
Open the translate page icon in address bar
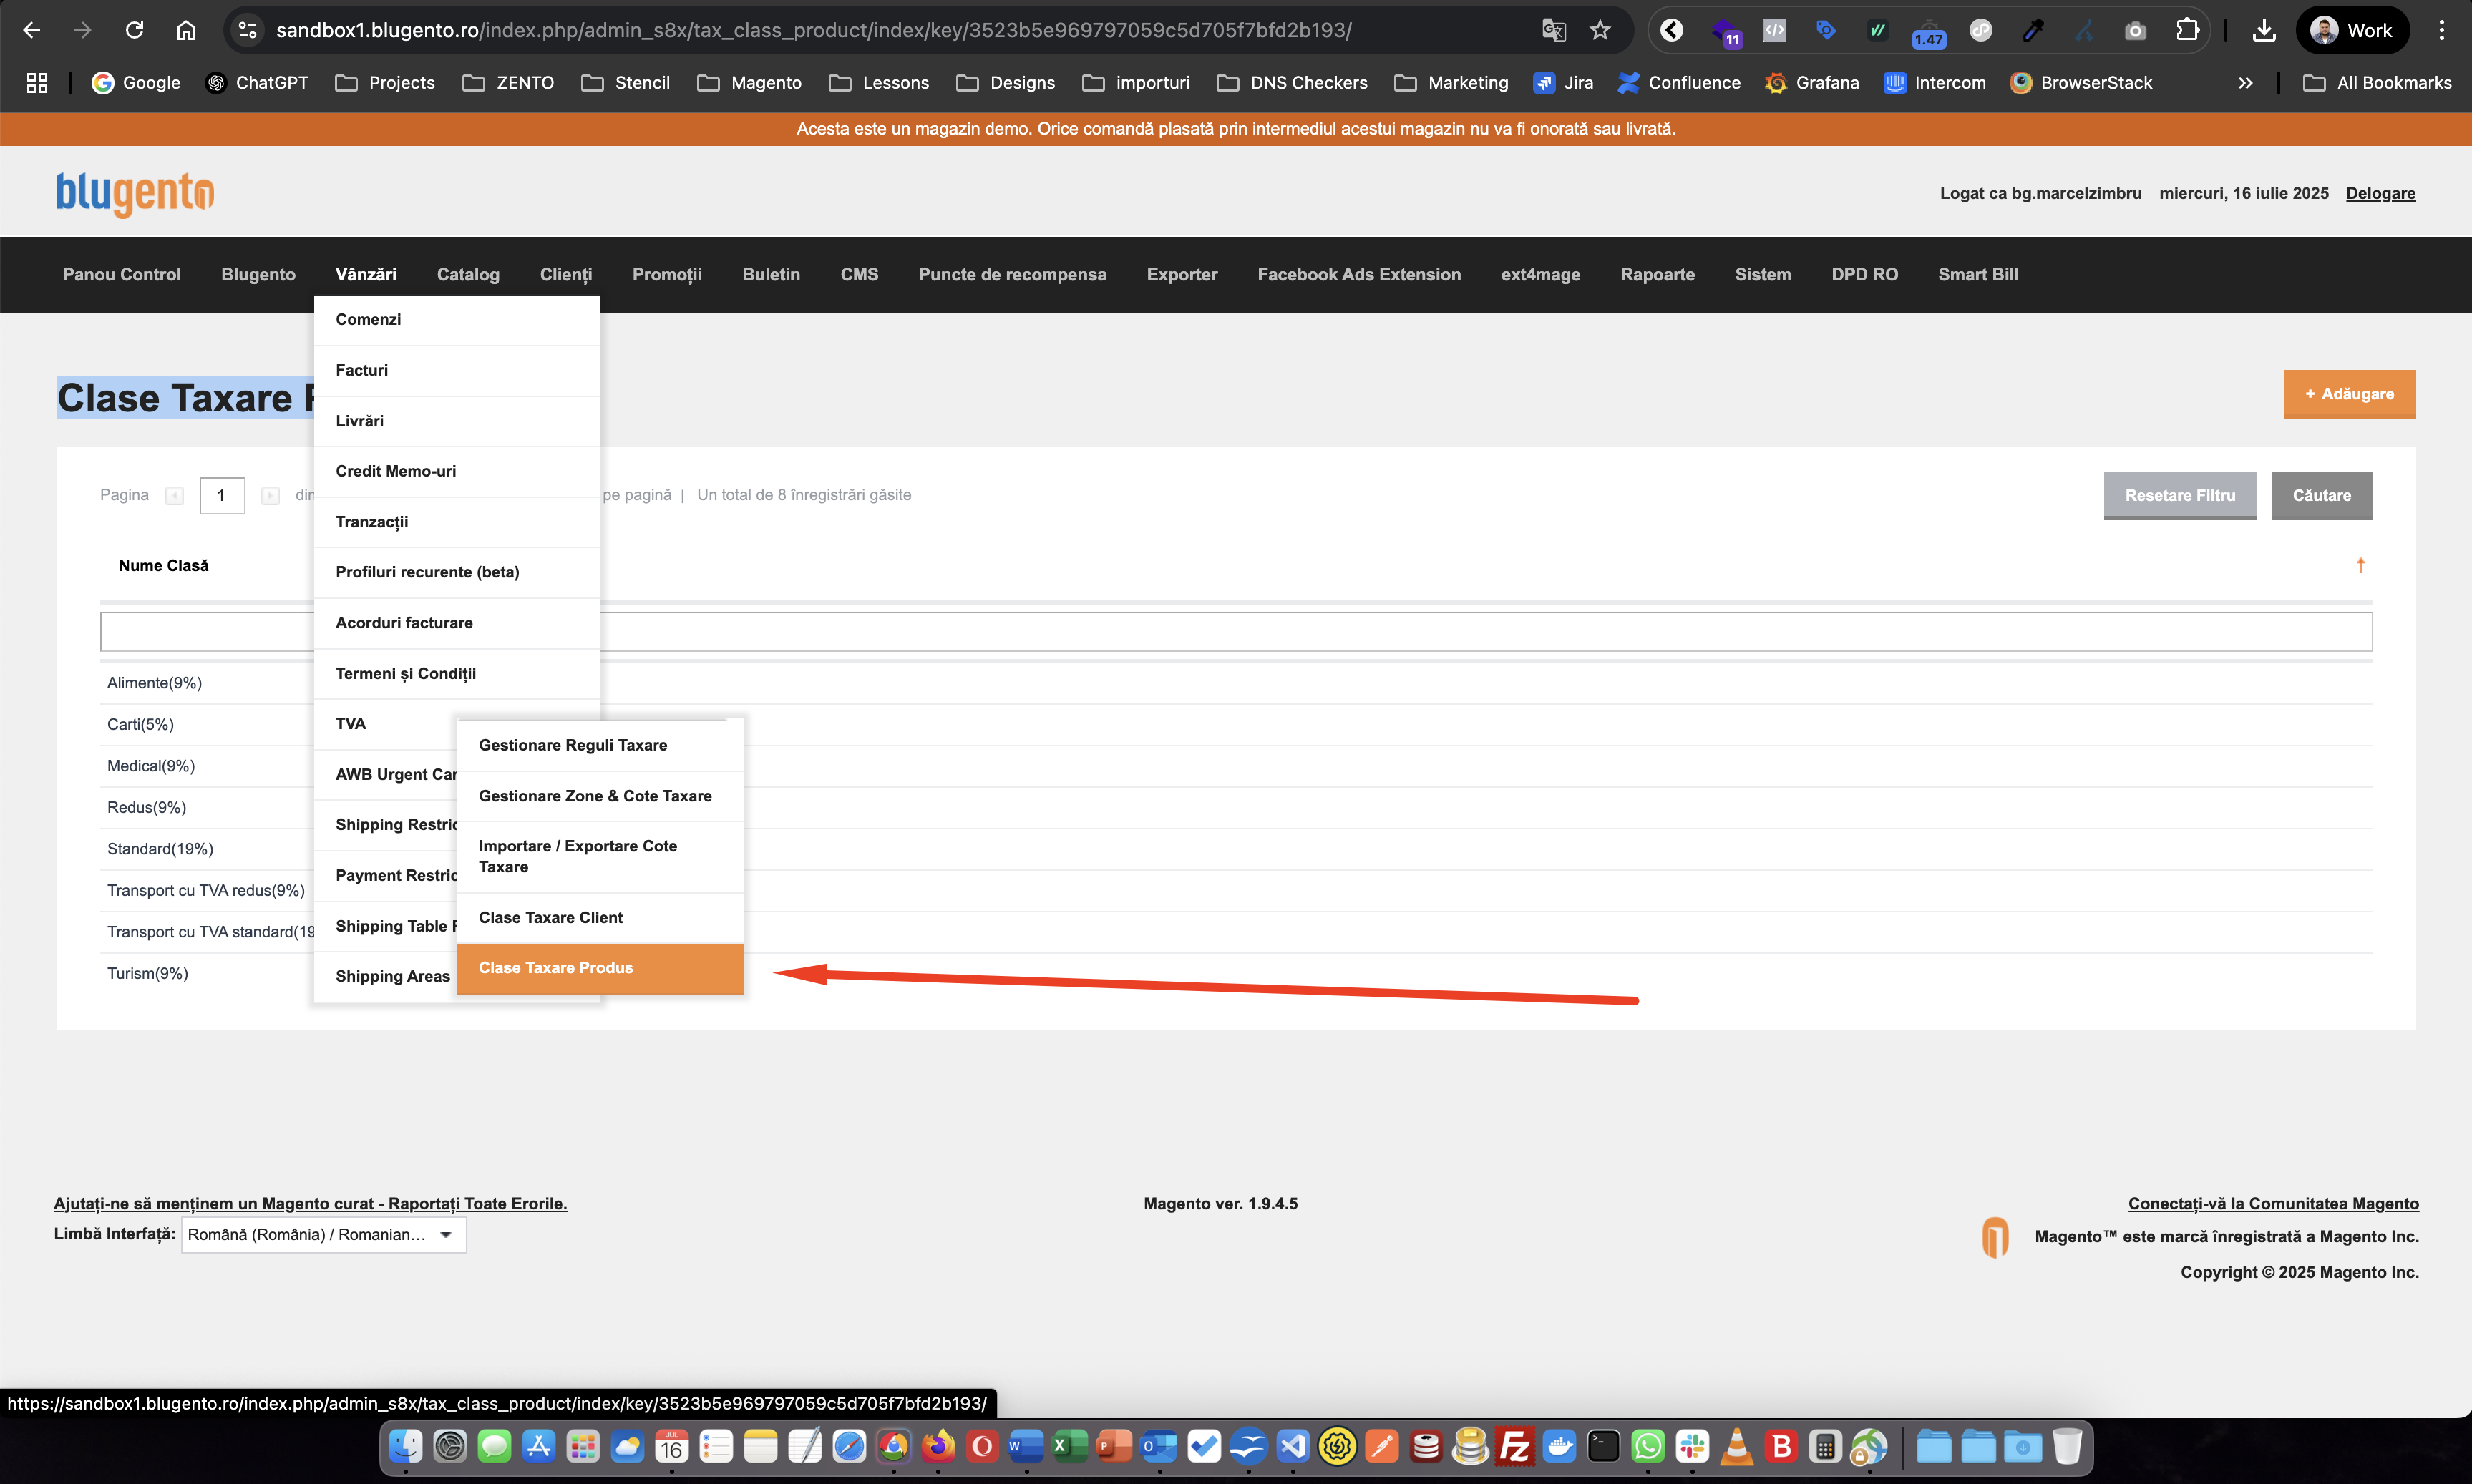pyautogui.click(x=1553, y=30)
